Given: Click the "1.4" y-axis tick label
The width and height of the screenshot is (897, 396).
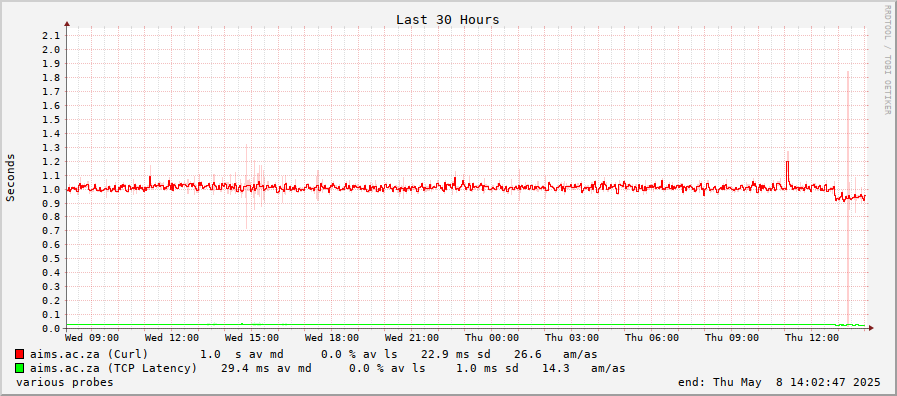Looking at the screenshot, I should coord(50,133).
